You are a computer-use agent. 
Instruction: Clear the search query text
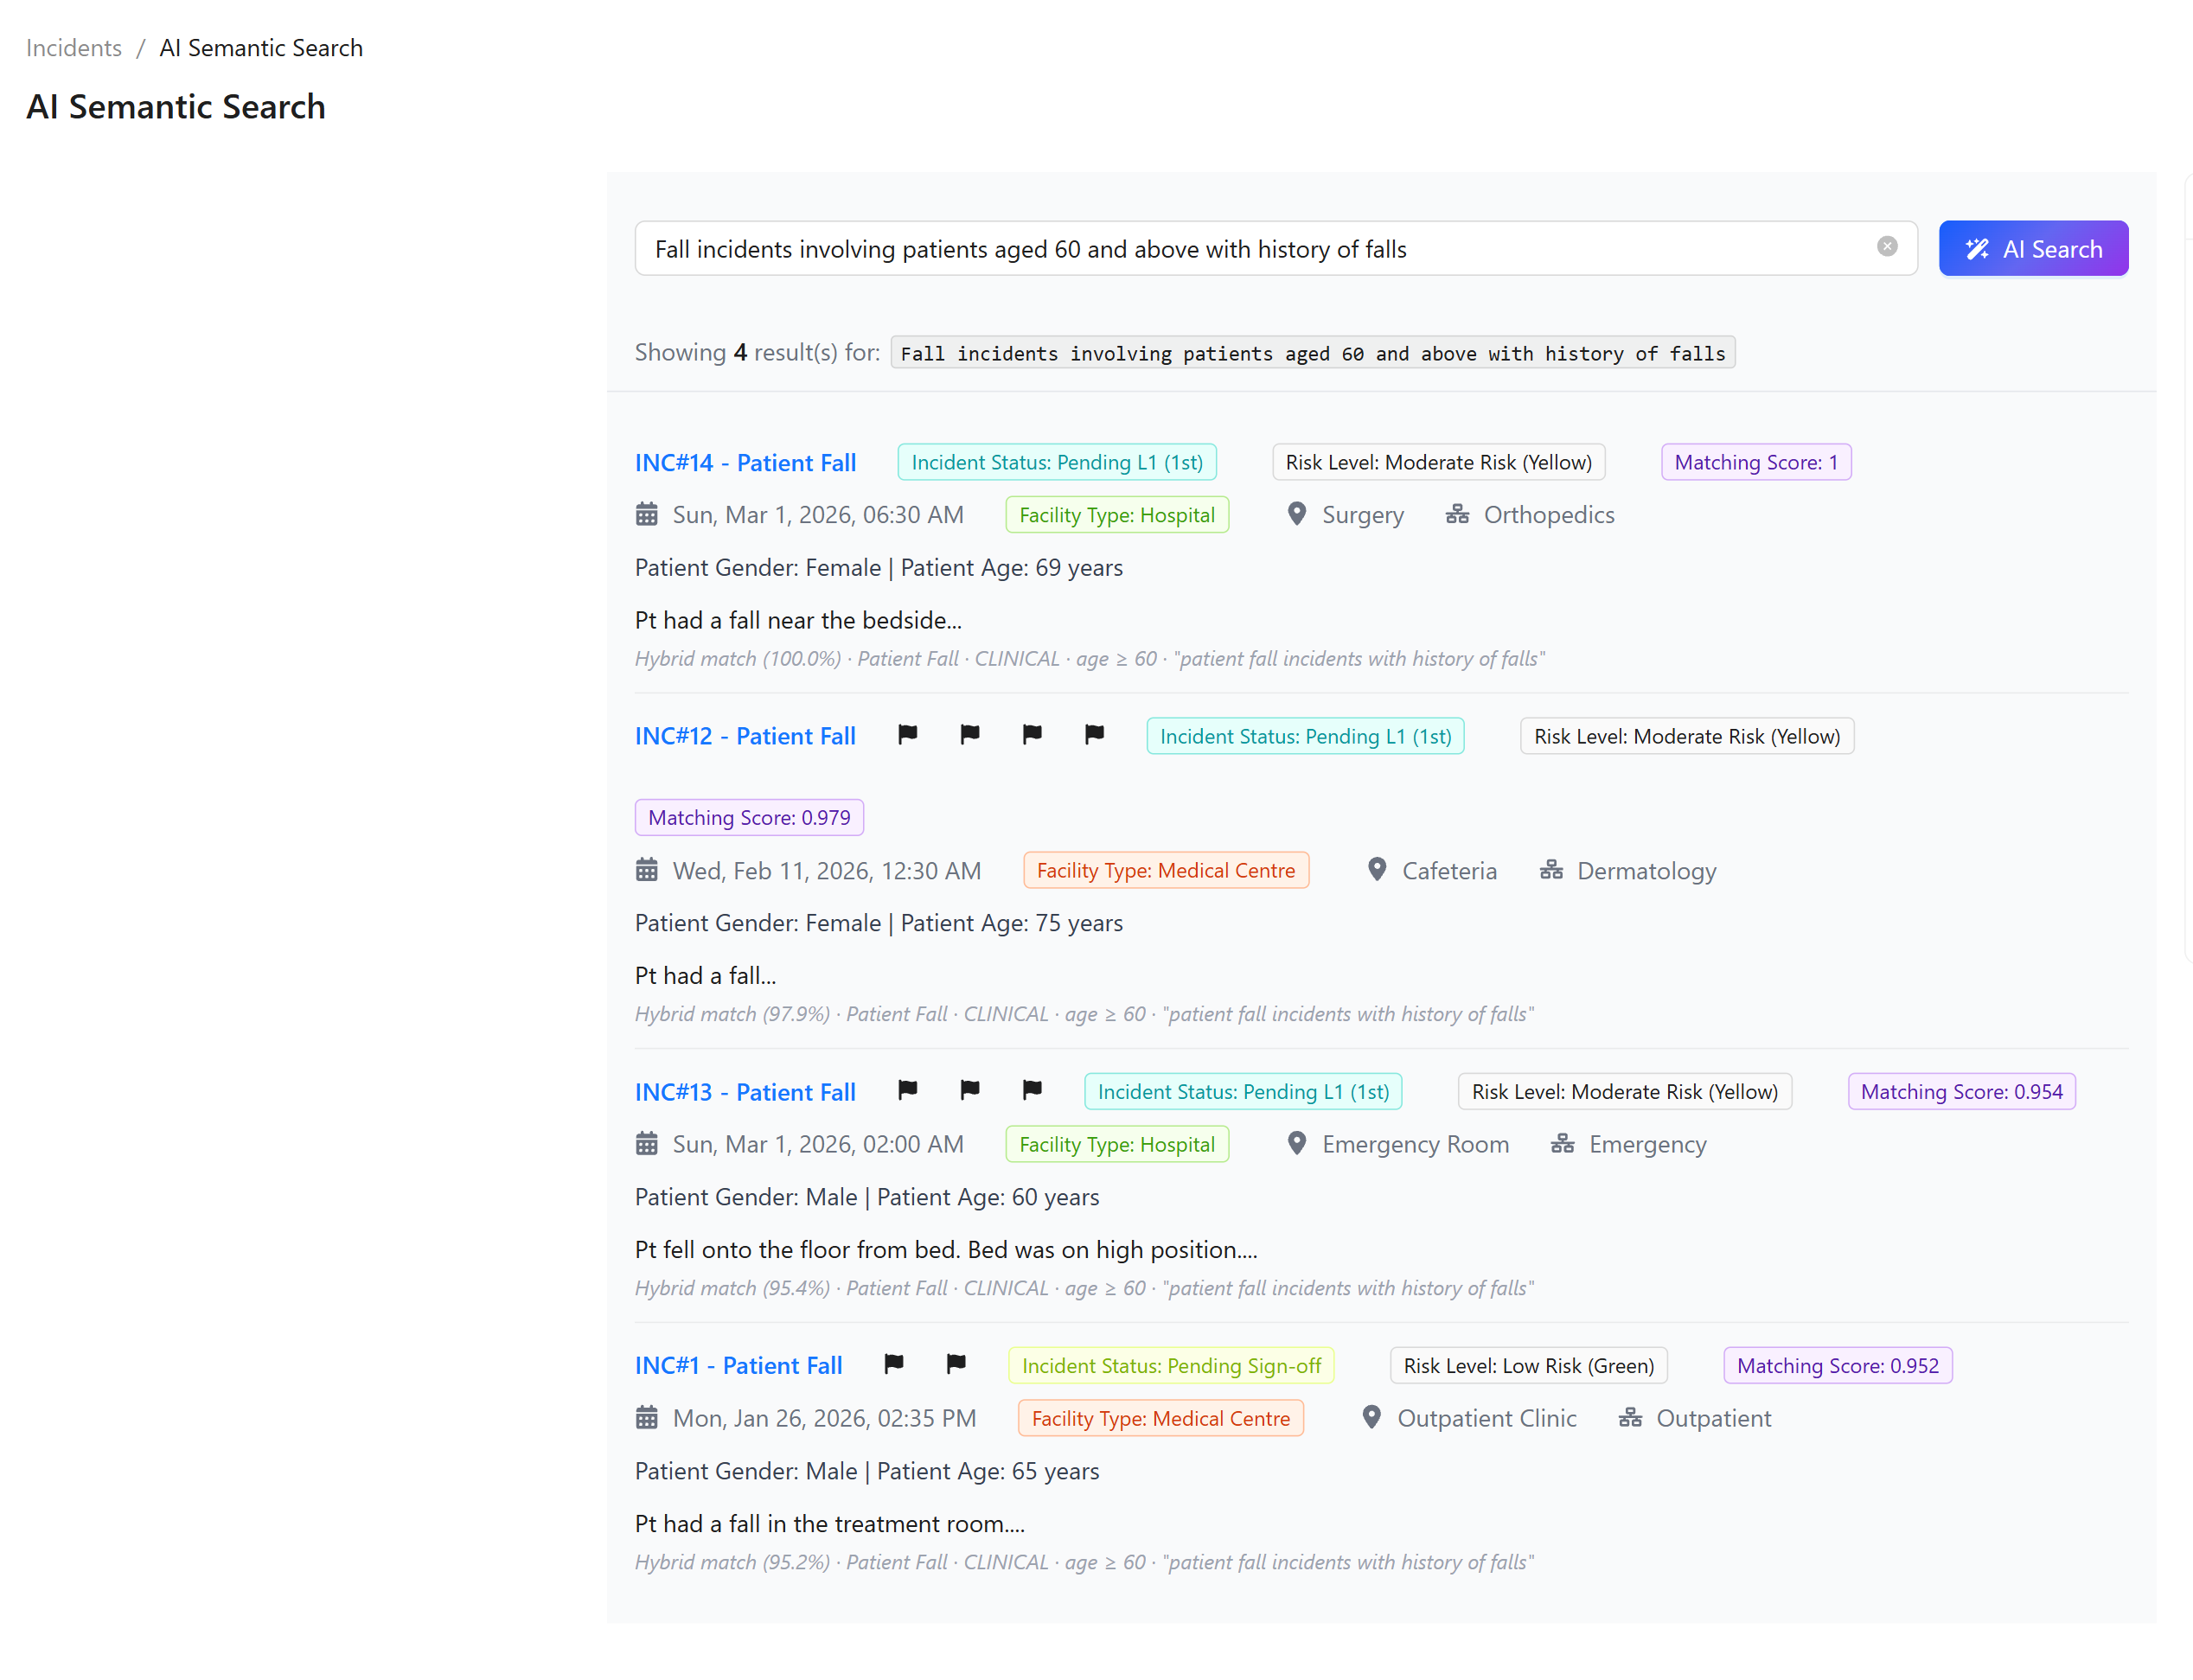(x=1886, y=247)
